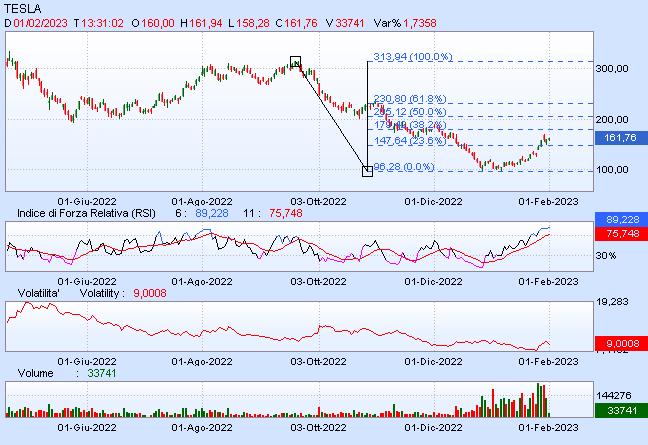Click the Volatility value 9,0008 in label row
648x445 pixels.
pos(150,293)
